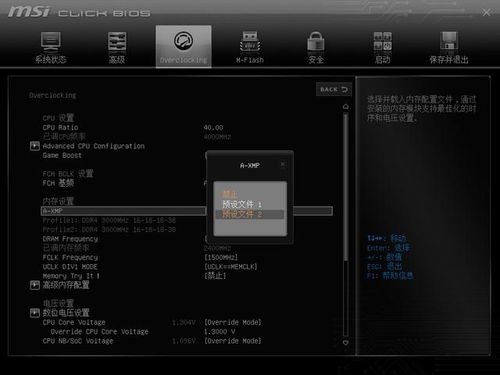Select the CPU Ratio row
This screenshot has width=500, height=375.
tap(187, 128)
